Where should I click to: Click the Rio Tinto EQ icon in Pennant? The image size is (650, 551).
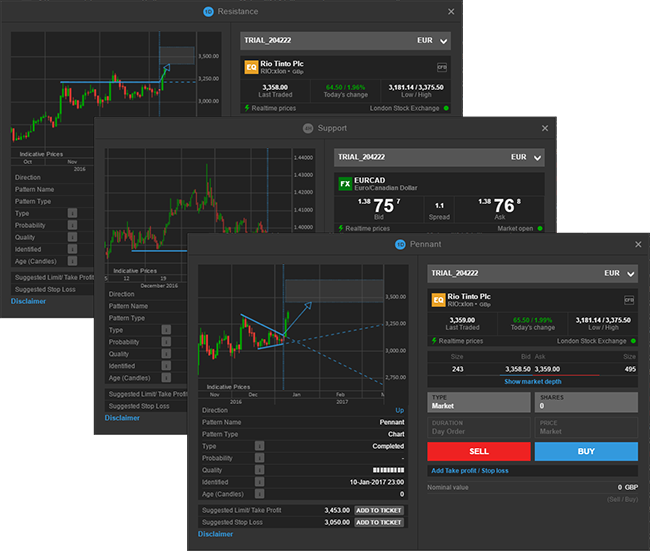point(438,299)
